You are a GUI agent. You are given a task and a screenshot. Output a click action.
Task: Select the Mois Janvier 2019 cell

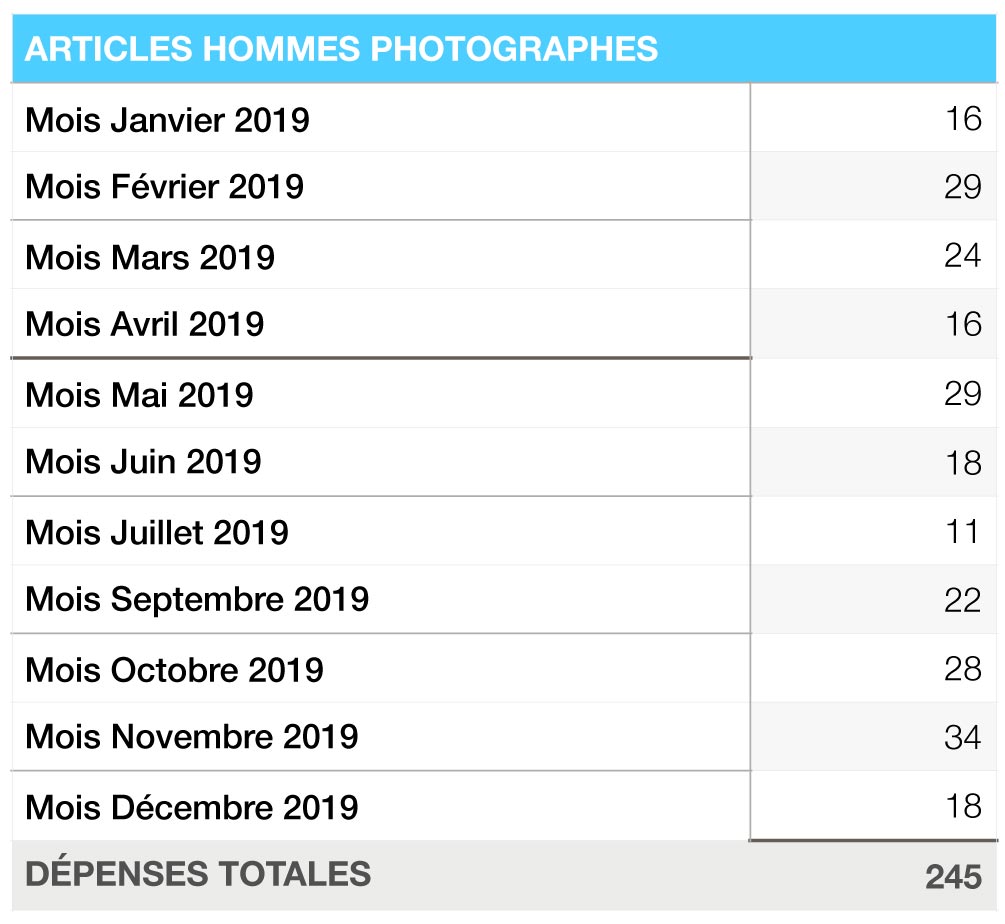(x=167, y=120)
